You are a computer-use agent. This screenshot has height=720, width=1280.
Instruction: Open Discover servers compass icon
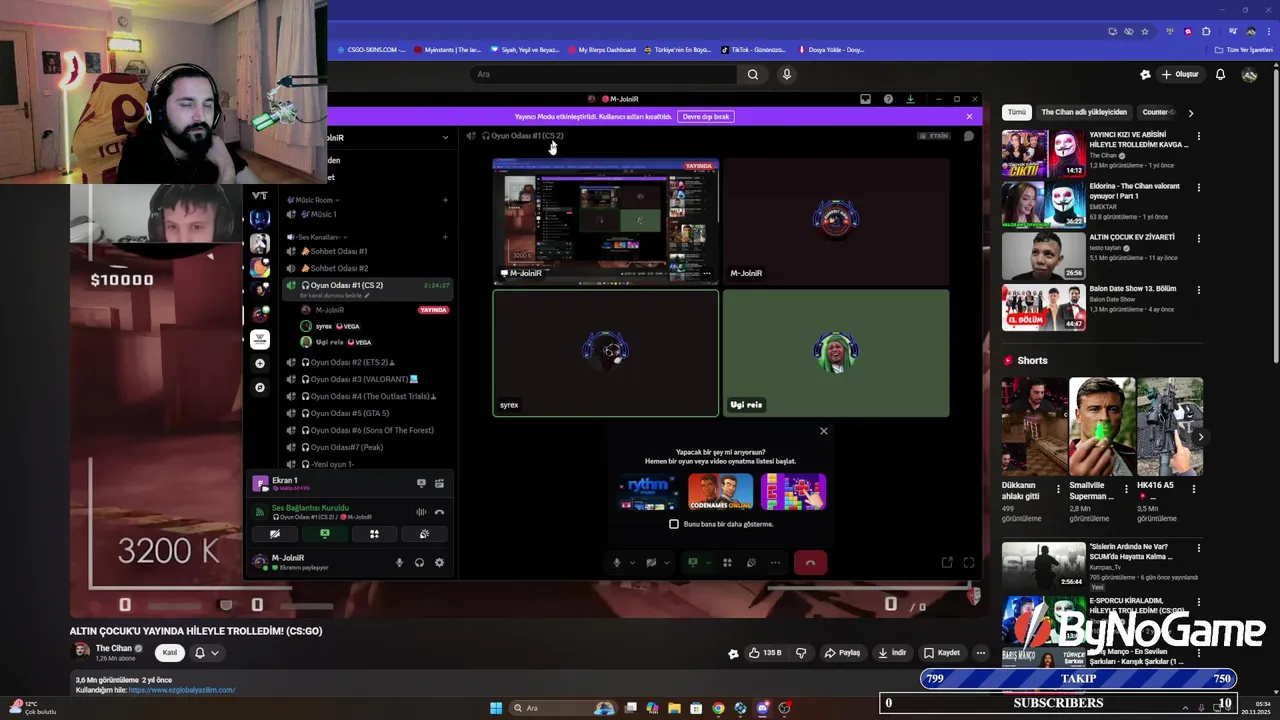pyautogui.click(x=260, y=387)
